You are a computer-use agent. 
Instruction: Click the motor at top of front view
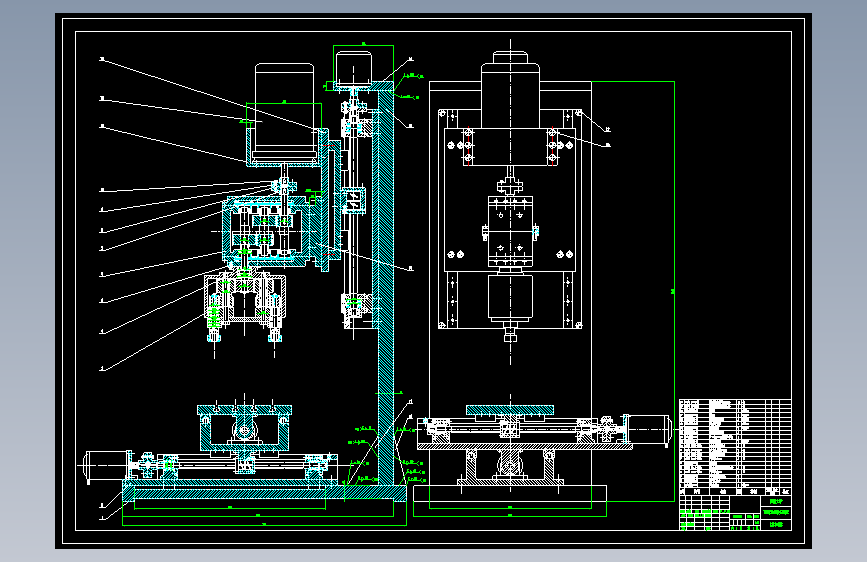[510, 90]
